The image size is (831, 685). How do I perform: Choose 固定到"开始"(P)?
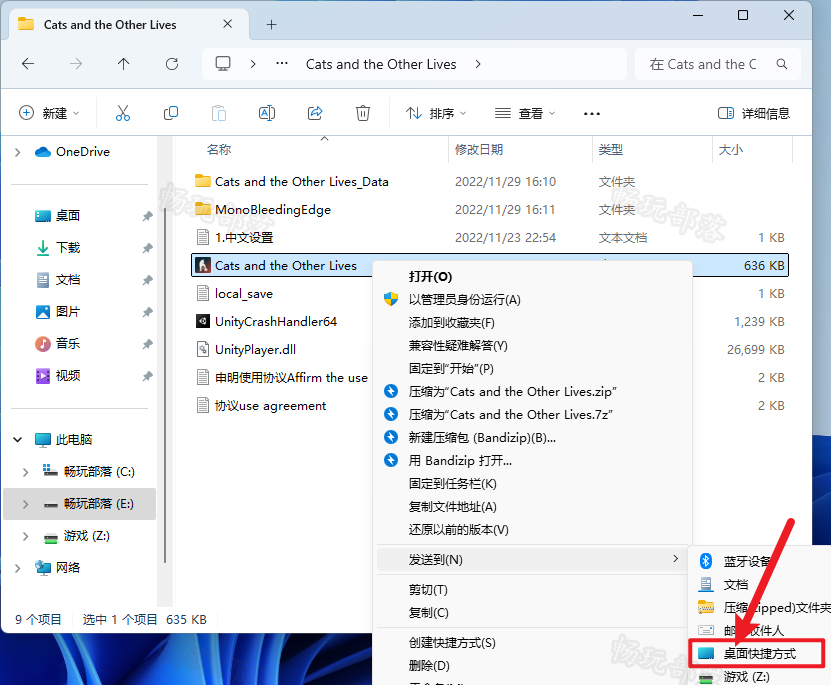point(534,369)
